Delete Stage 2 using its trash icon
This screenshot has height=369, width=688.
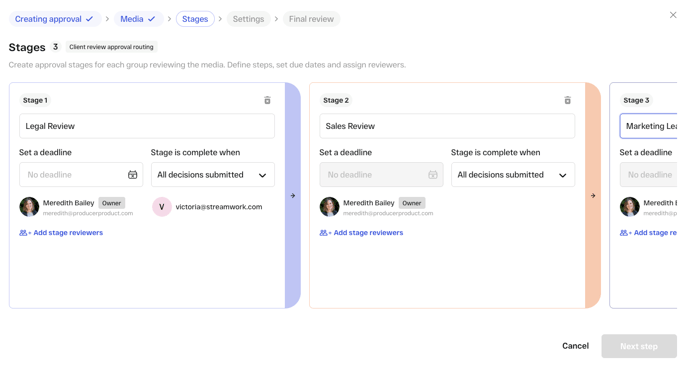pos(567,100)
